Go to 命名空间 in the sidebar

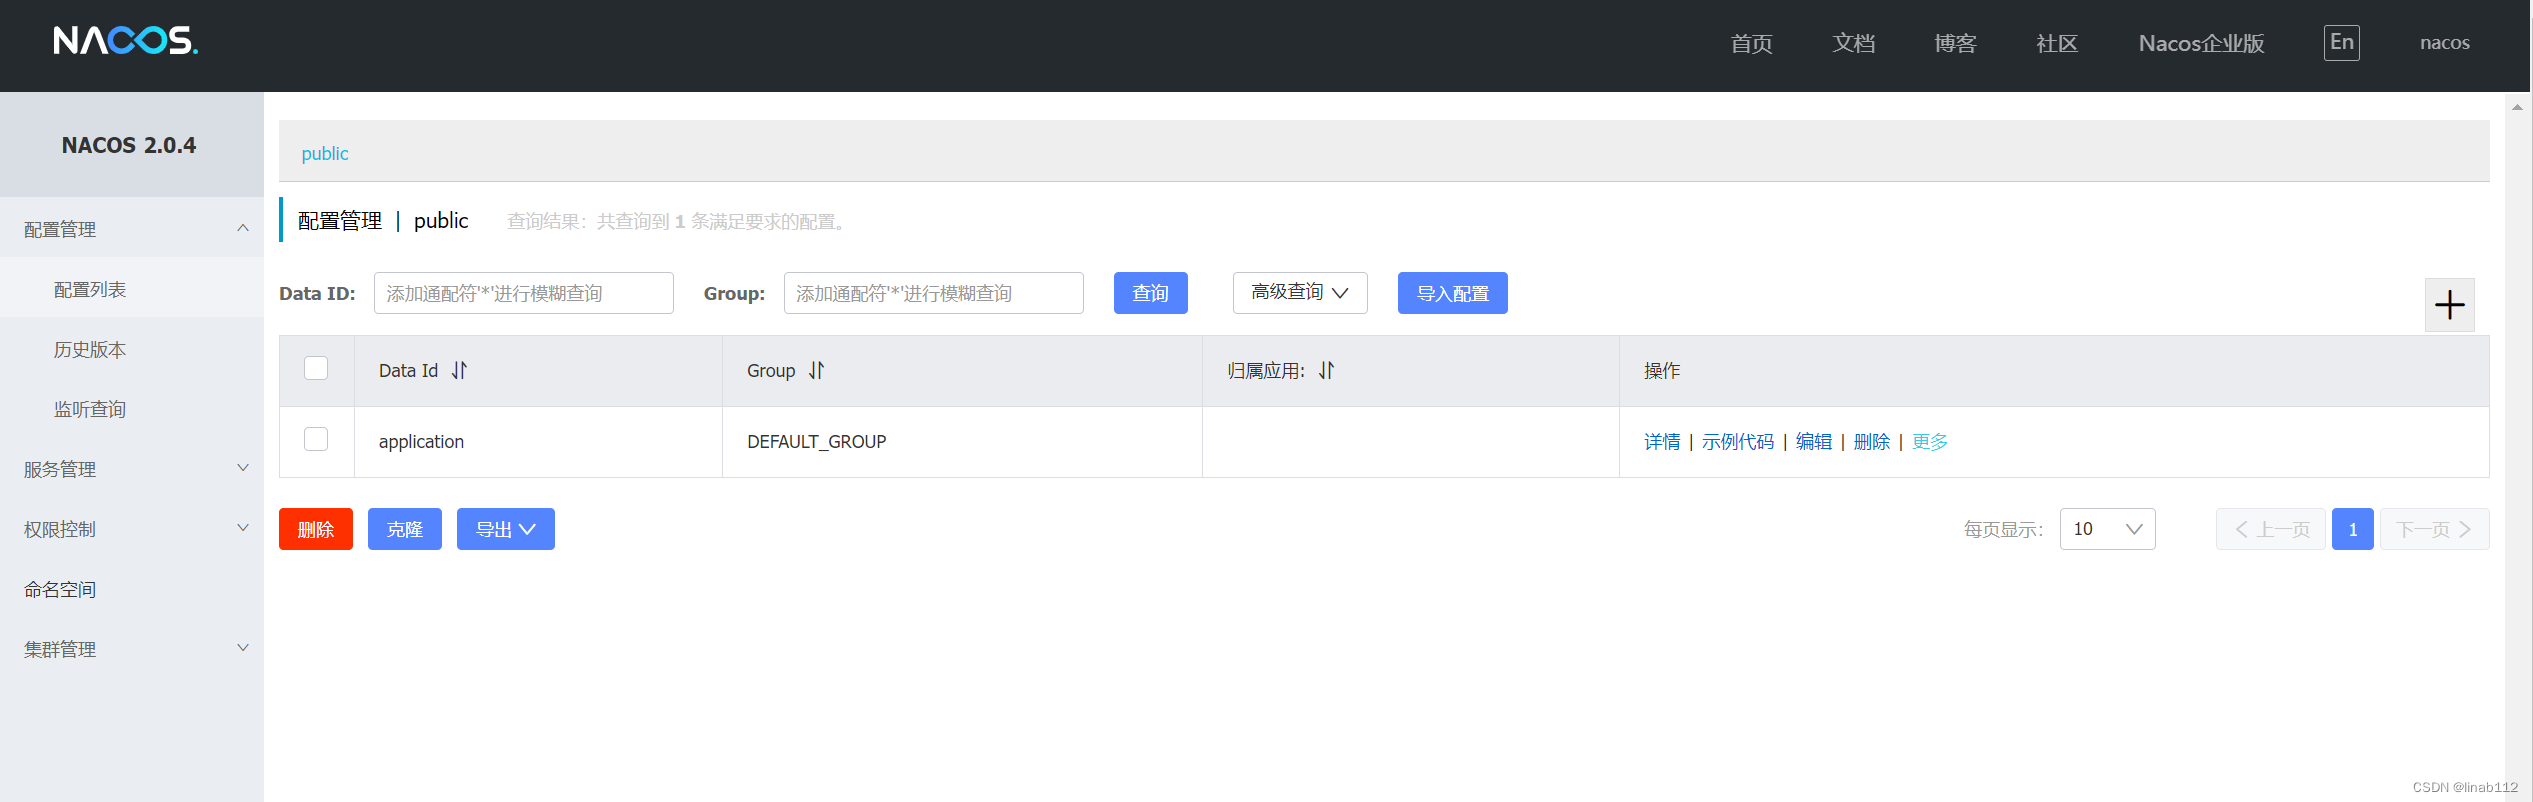(x=132, y=589)
